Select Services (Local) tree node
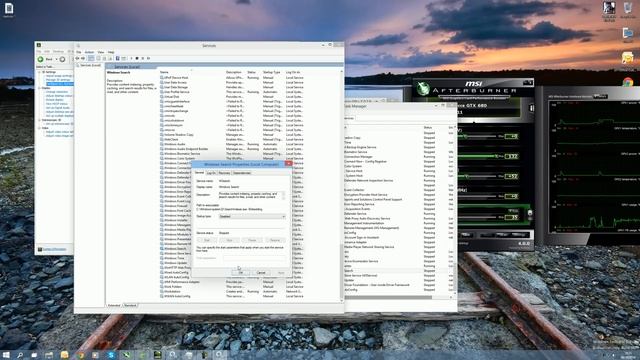Screen dimensions: 640x360 [90, 65]
